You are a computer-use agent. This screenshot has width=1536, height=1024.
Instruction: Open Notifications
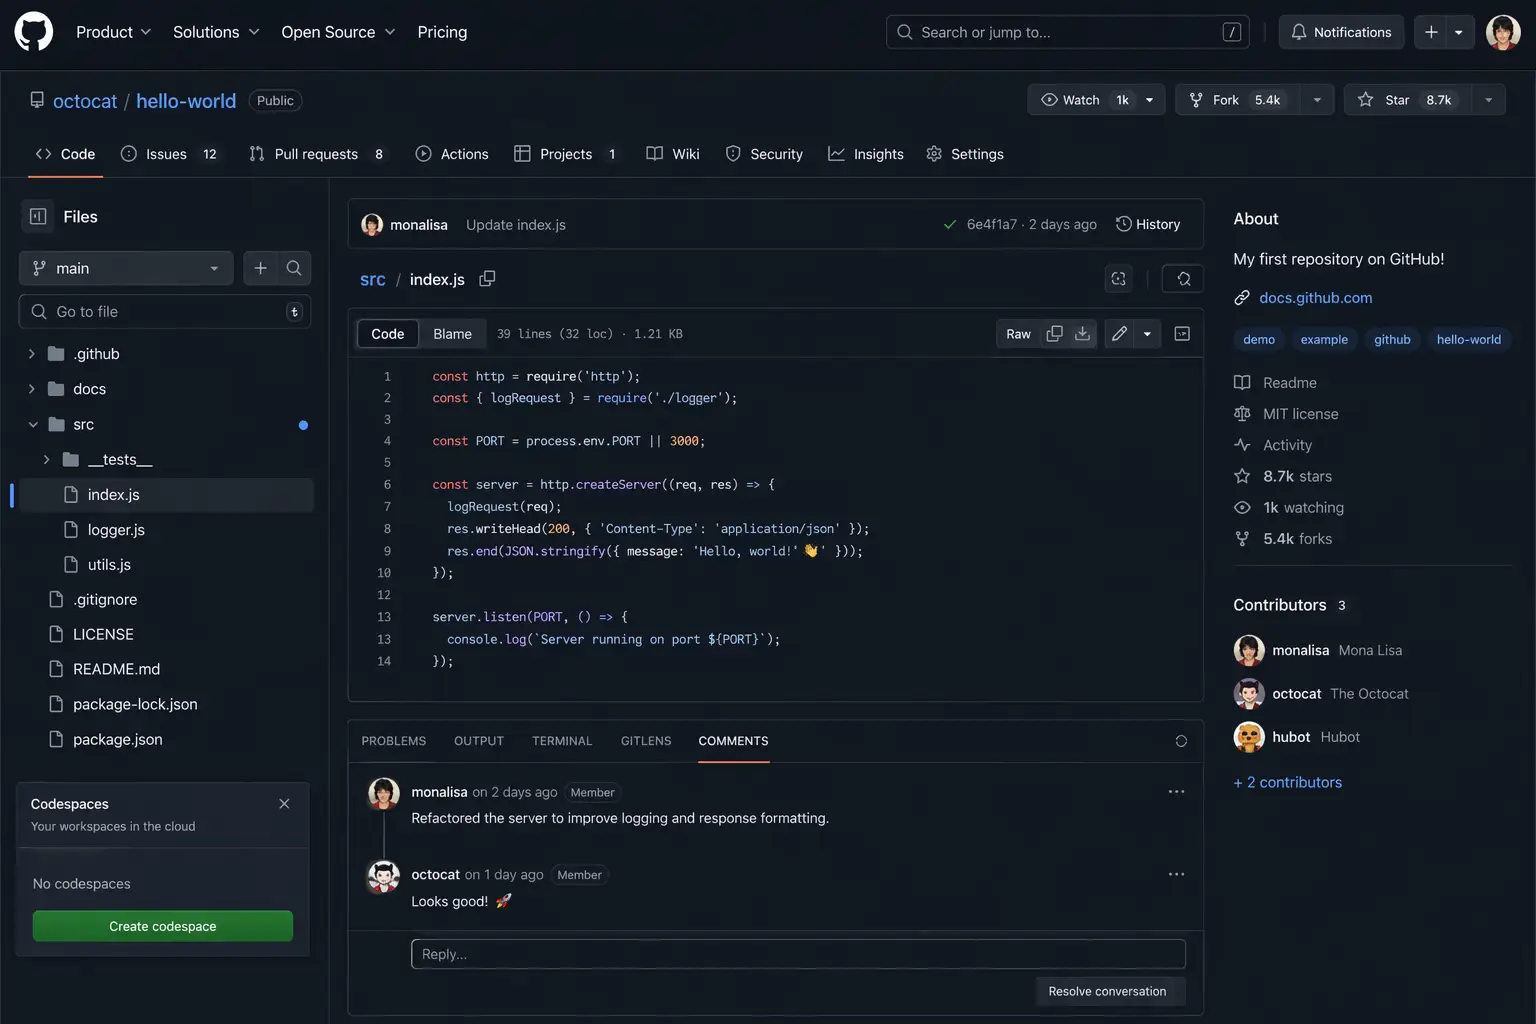(x=1341, y=32)
